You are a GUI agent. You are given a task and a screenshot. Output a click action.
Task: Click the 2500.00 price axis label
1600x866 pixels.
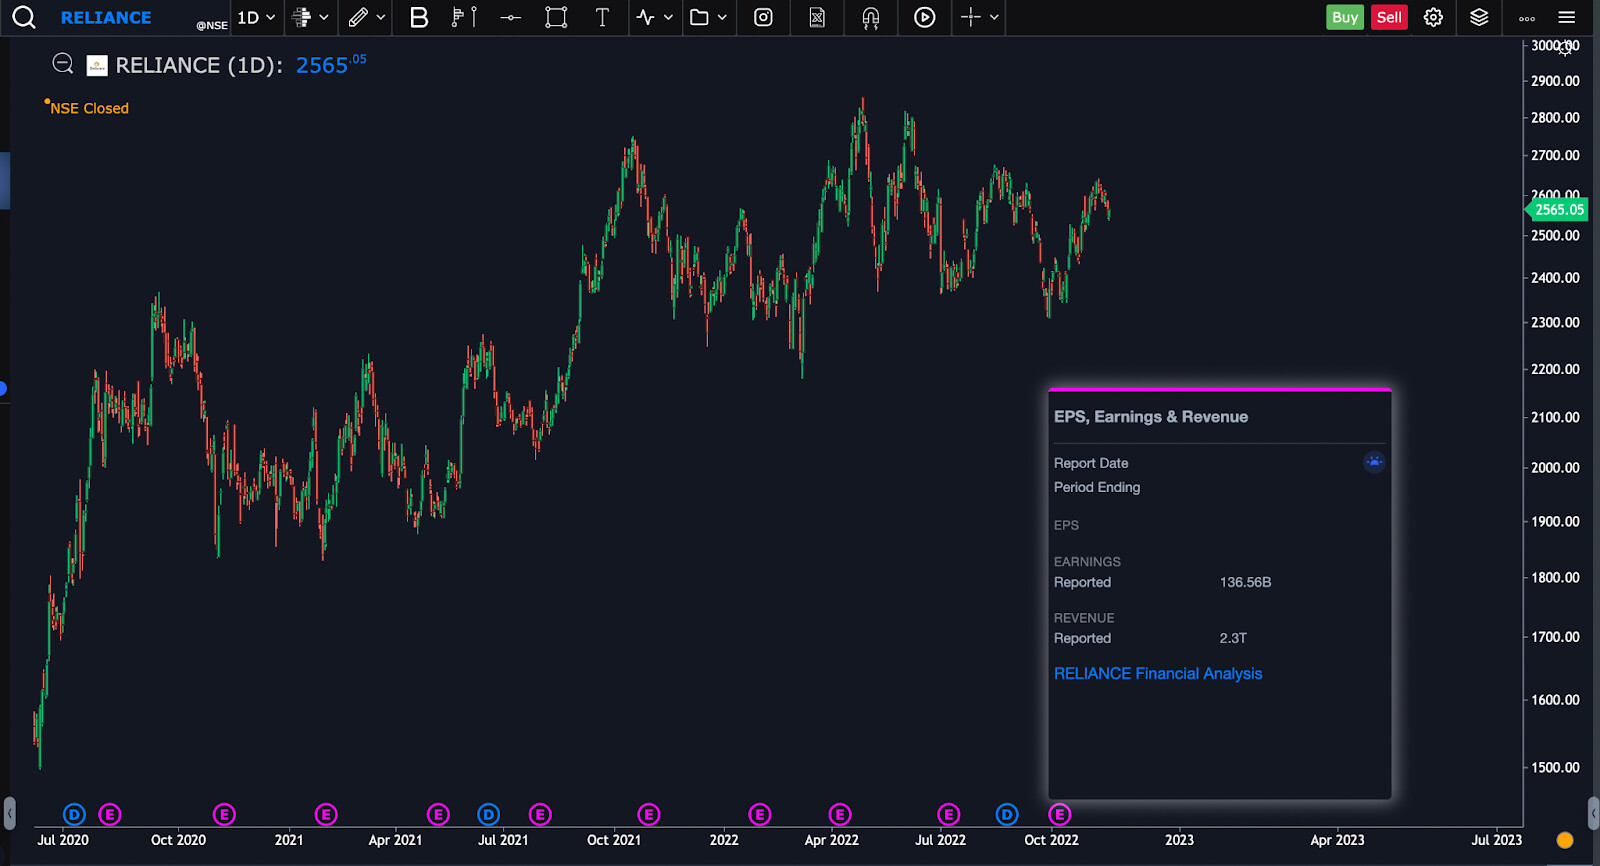1555,236
